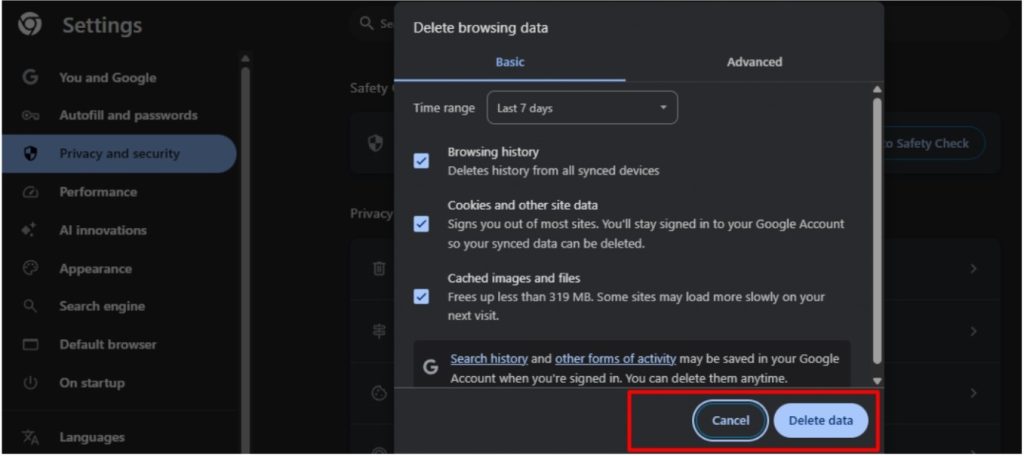
Task: Click the palette icon for Appearance
Action: [x=30, y=269]
